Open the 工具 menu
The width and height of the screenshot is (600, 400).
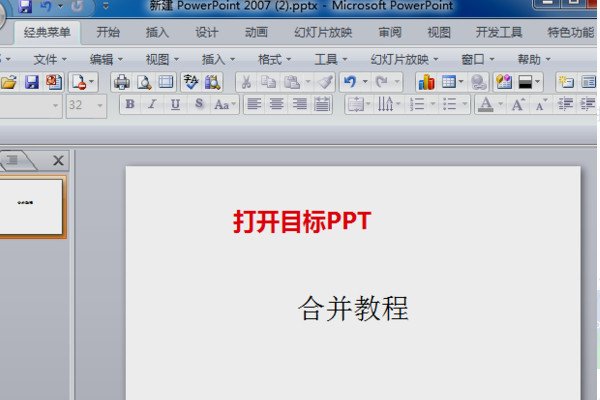point(331,59)
